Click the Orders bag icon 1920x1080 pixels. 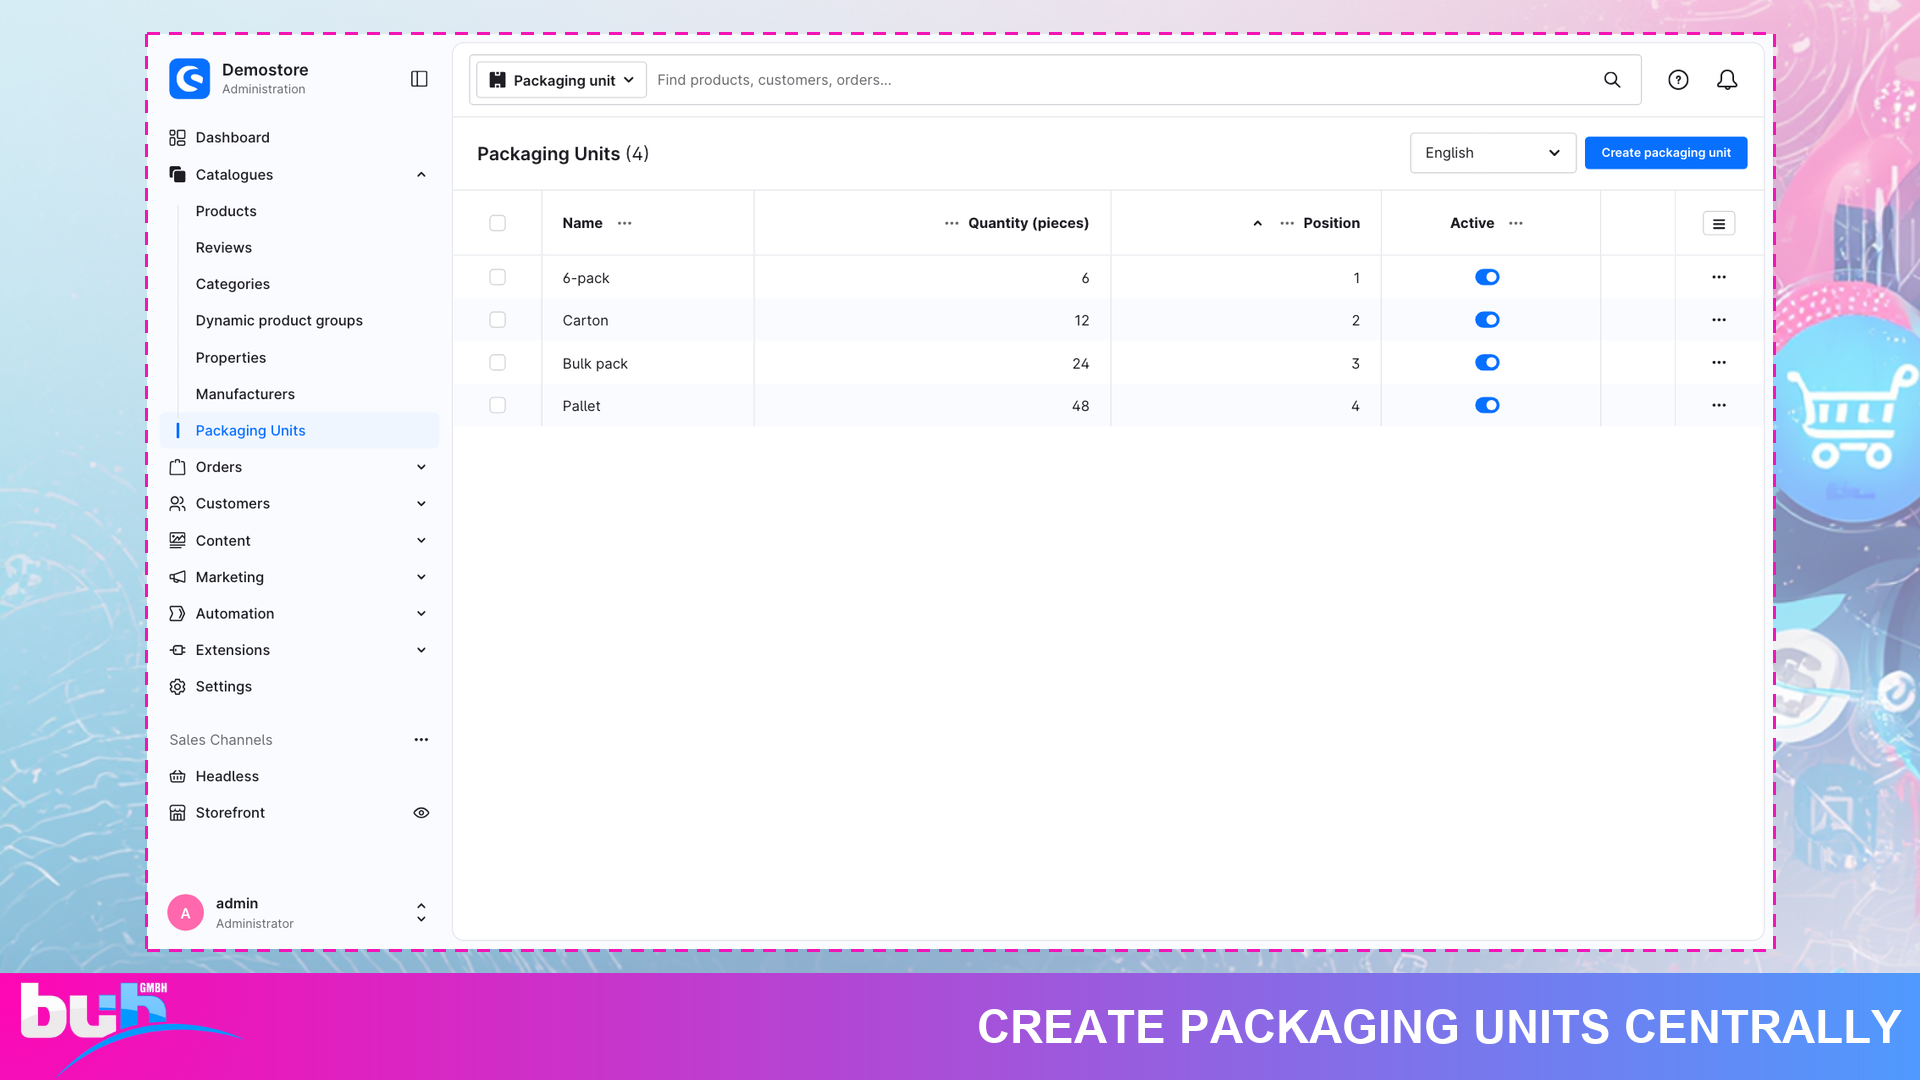177,467
